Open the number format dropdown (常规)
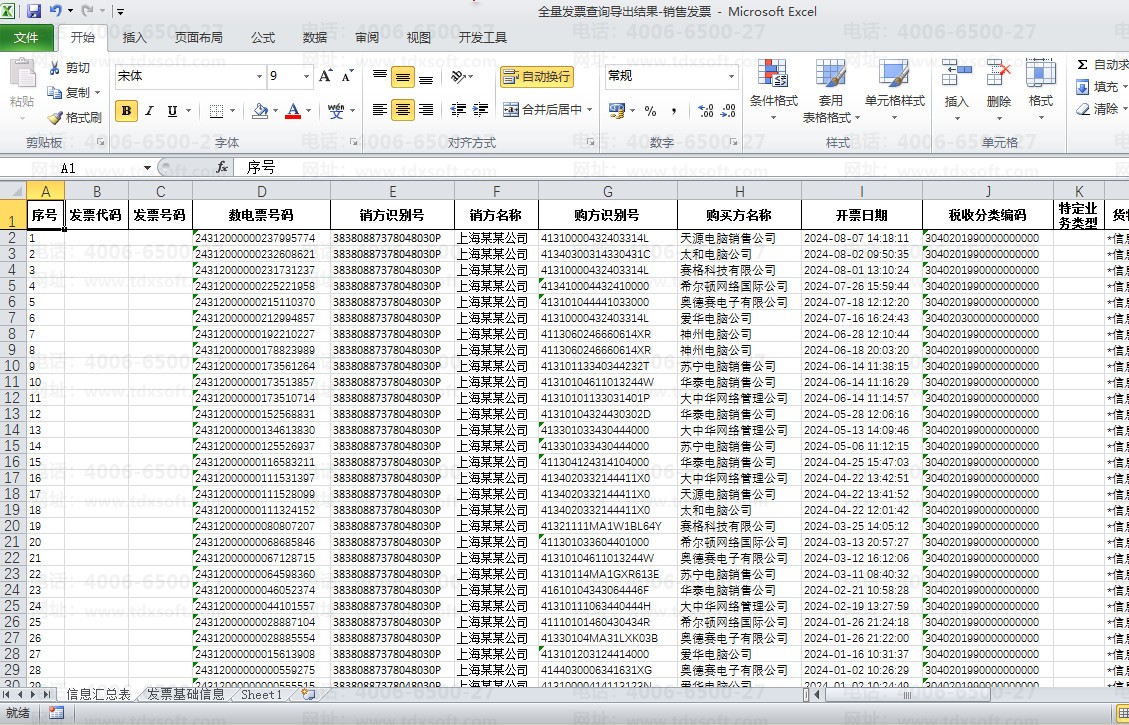1129x725 pixels. click(731, 76)
